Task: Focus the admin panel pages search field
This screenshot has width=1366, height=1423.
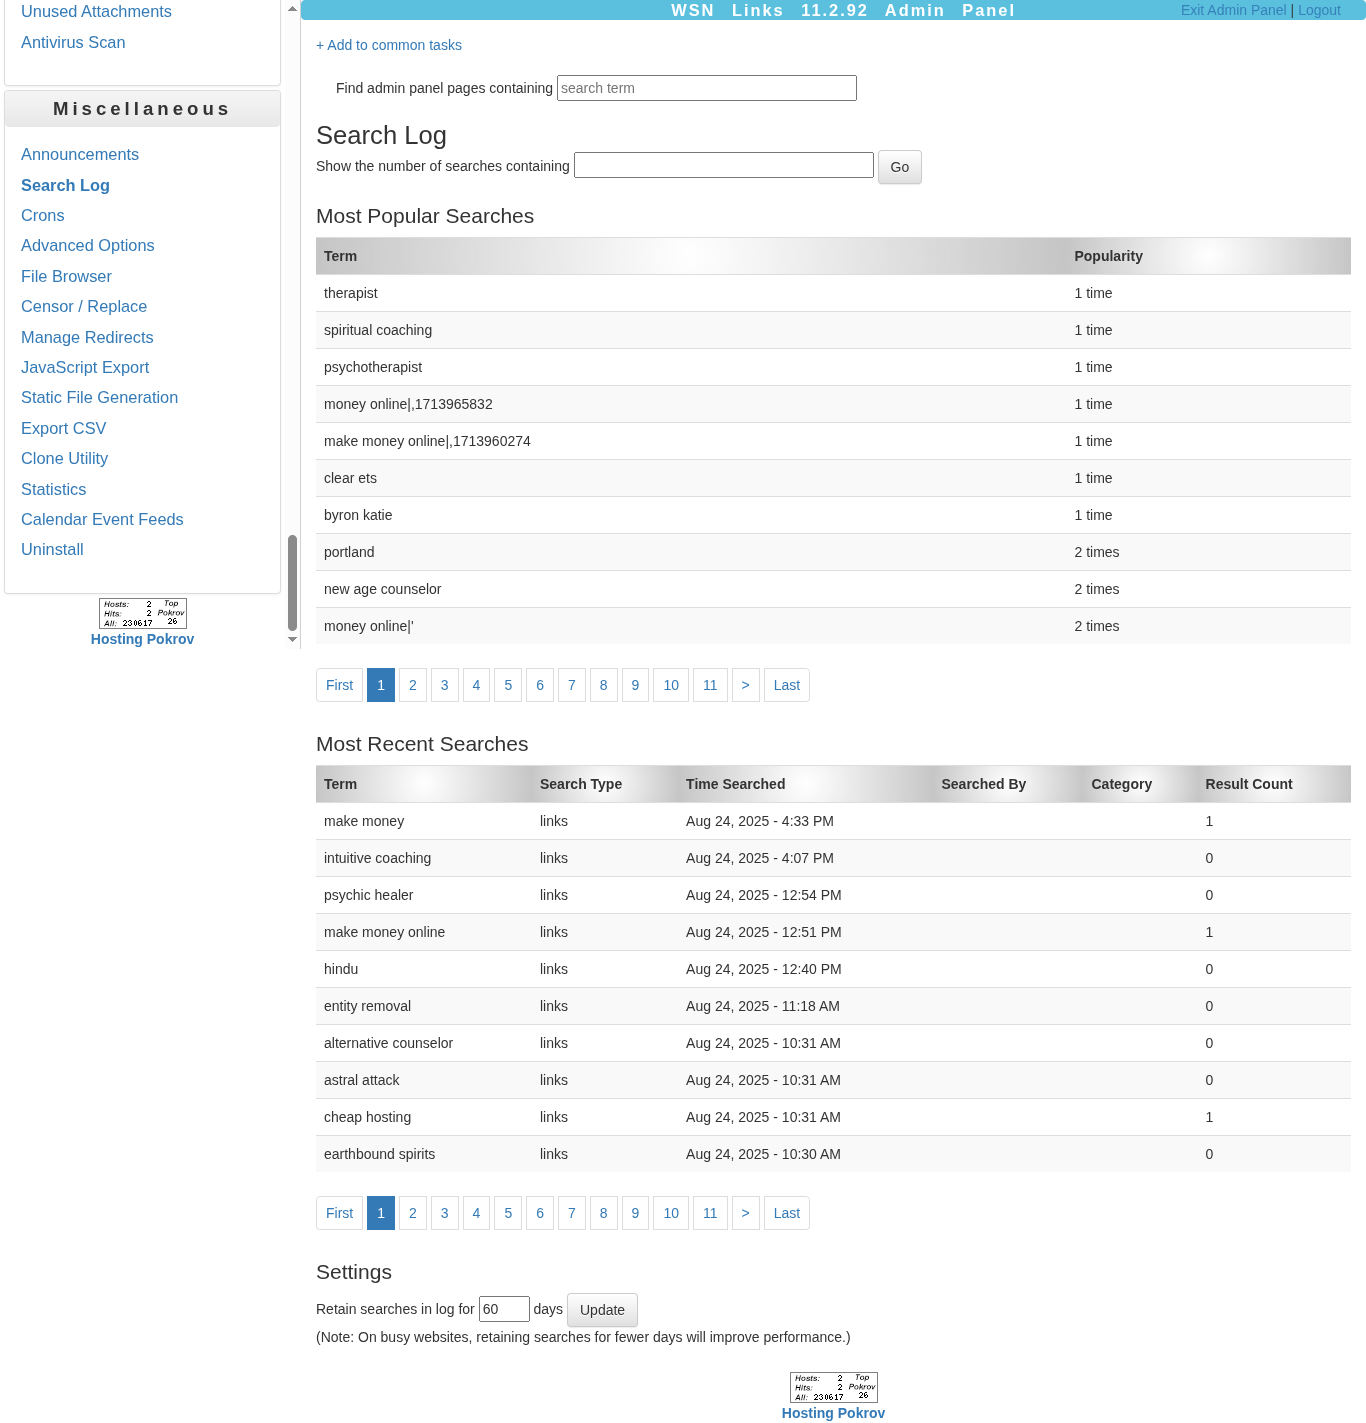Action: (706, 88)
